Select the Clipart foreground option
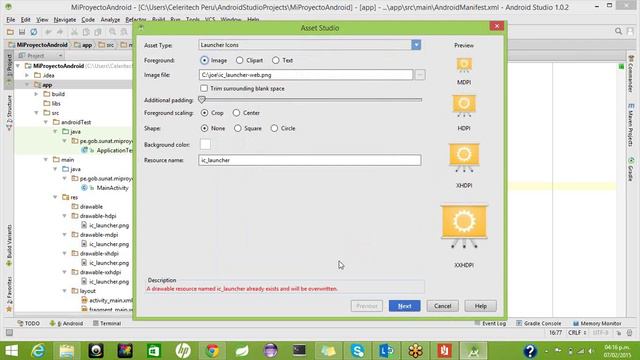Screen dimensions: 640x360 240,60
